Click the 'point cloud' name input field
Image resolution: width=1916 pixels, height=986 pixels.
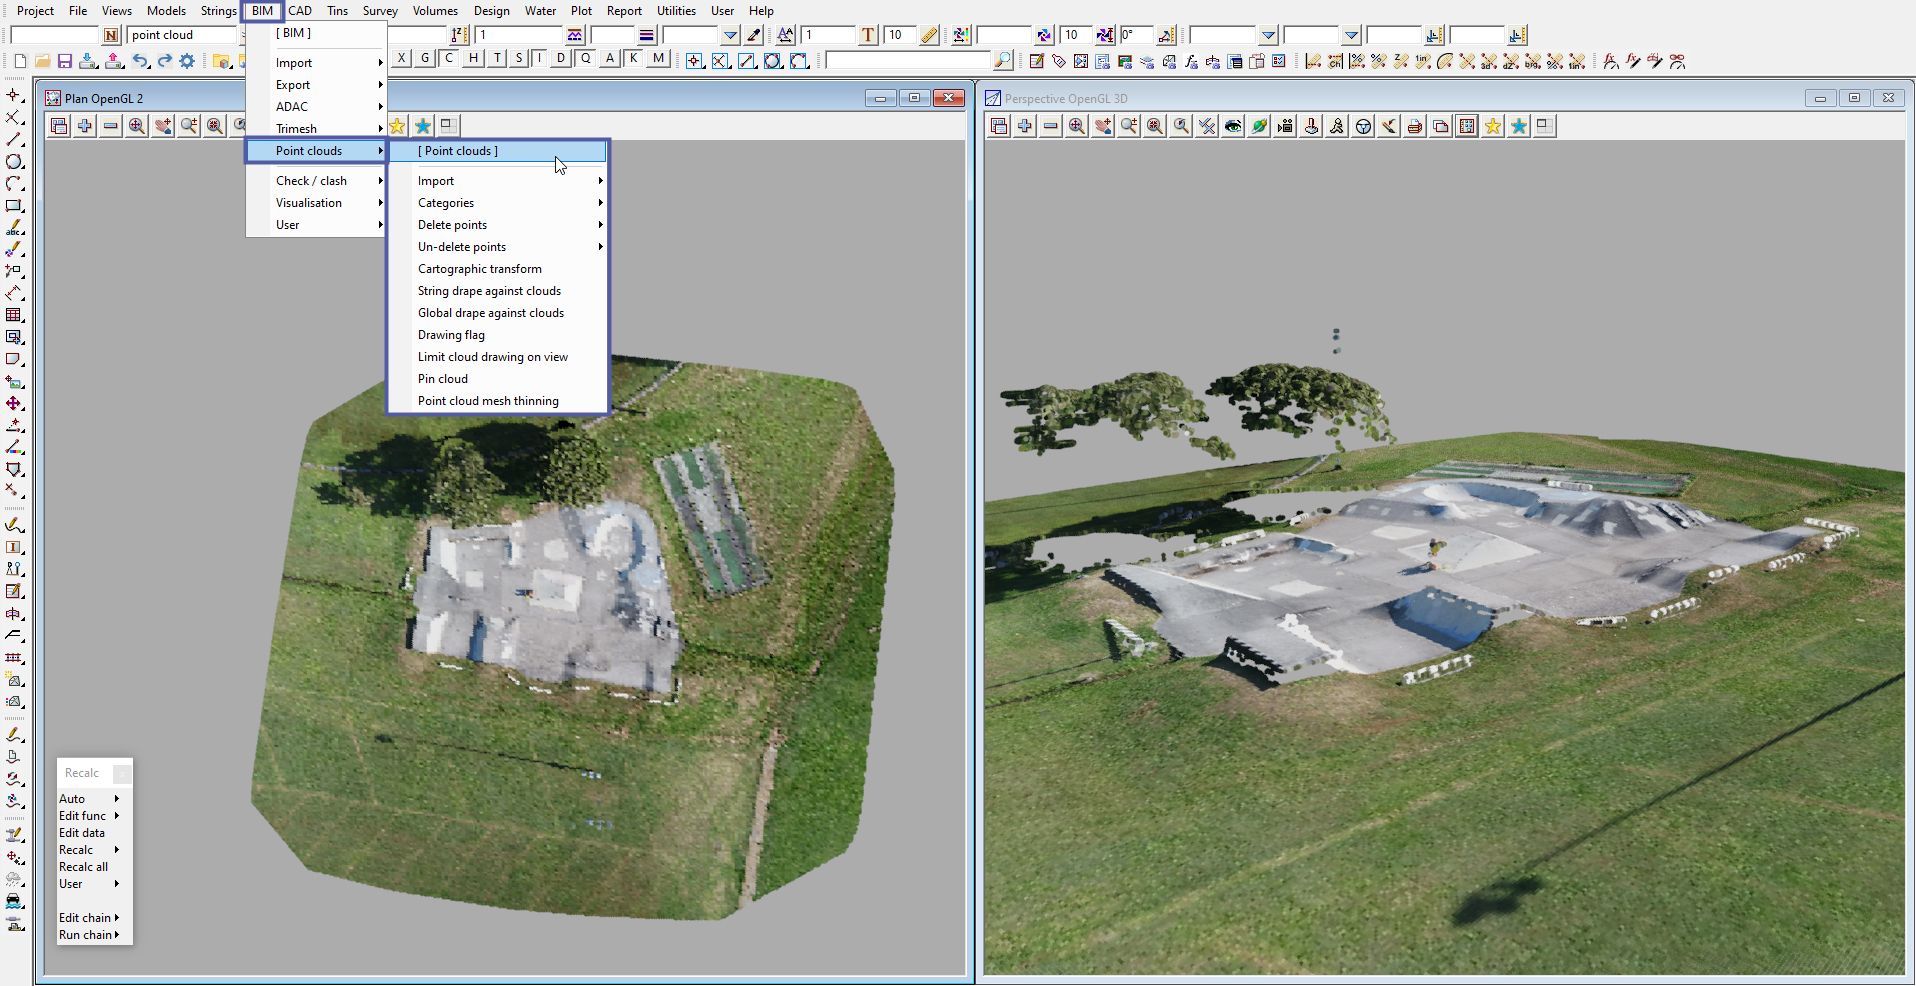pyautogui.click(x=182, y=35)
